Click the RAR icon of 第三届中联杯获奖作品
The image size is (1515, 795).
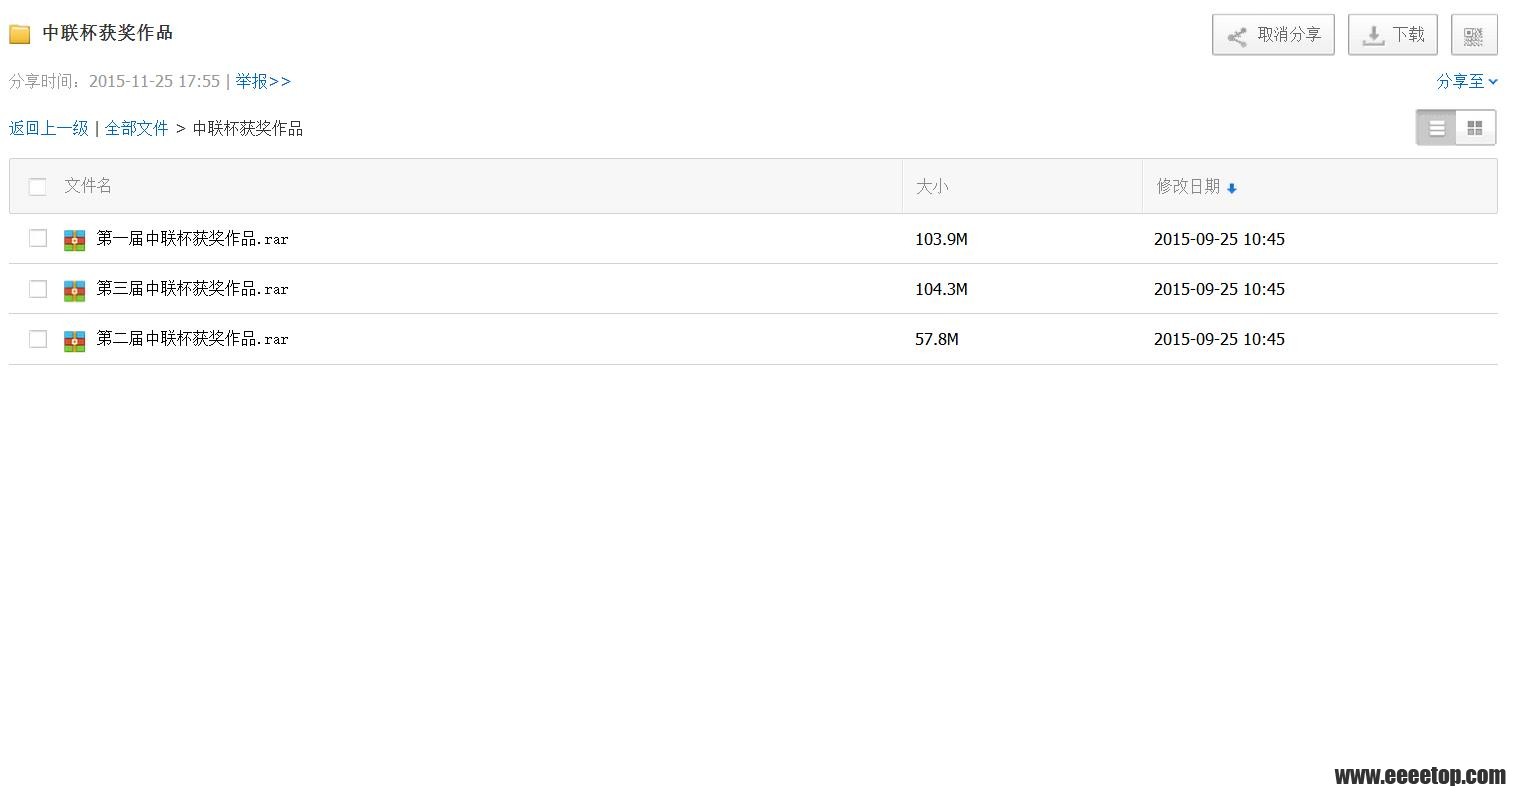coord(74,290)
